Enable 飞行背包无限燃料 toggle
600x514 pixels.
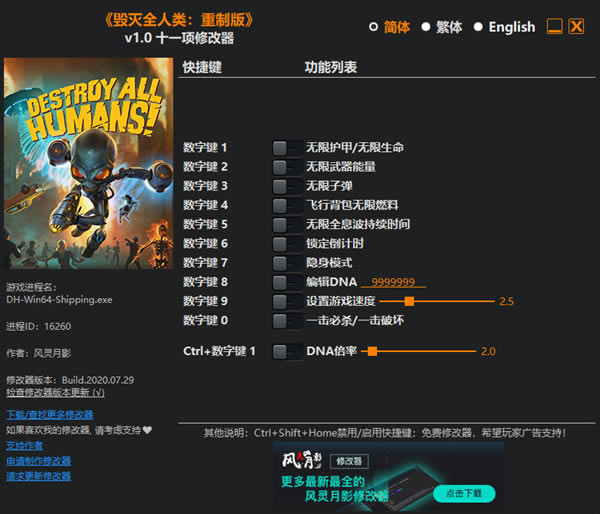click(286, 205)
